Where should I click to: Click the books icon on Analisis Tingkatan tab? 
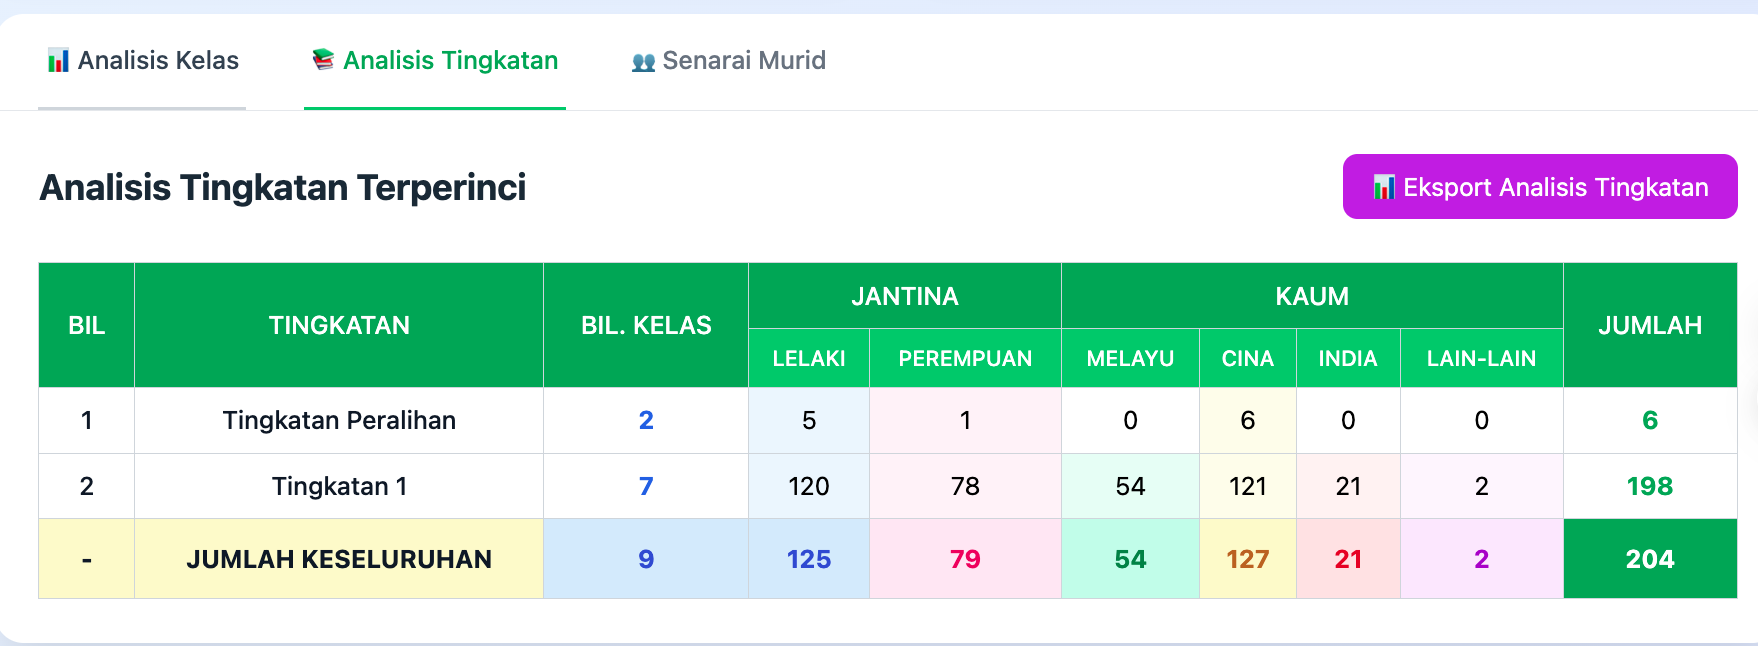(x=323, y=61)
